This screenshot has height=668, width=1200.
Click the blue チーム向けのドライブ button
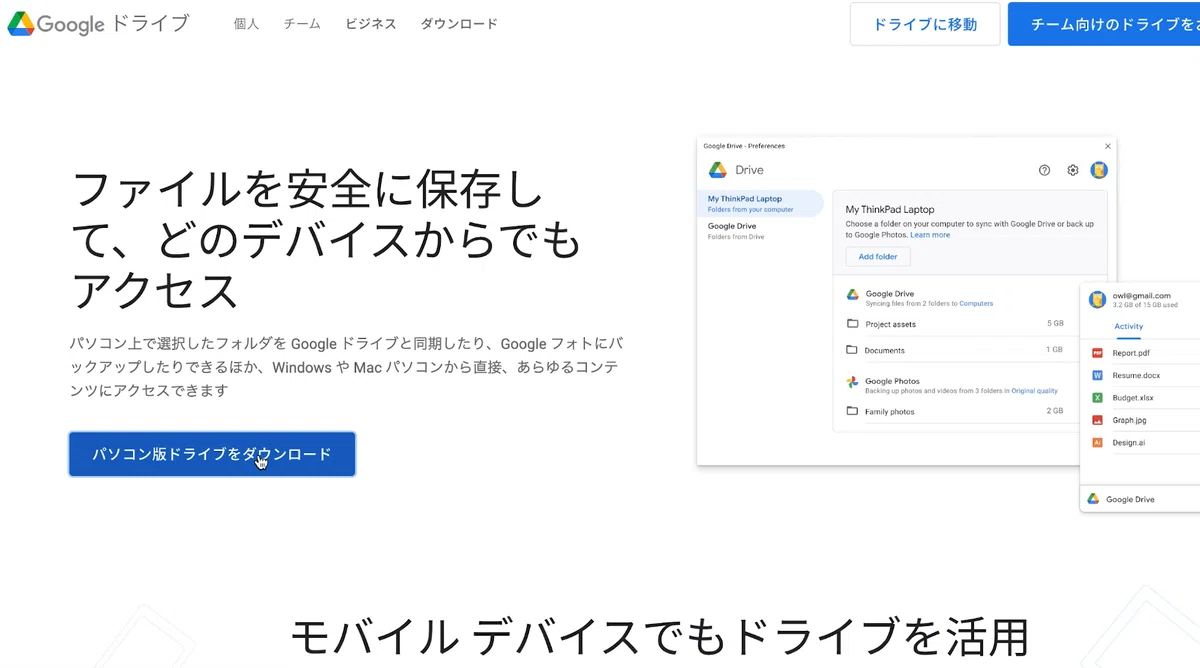1104,24
